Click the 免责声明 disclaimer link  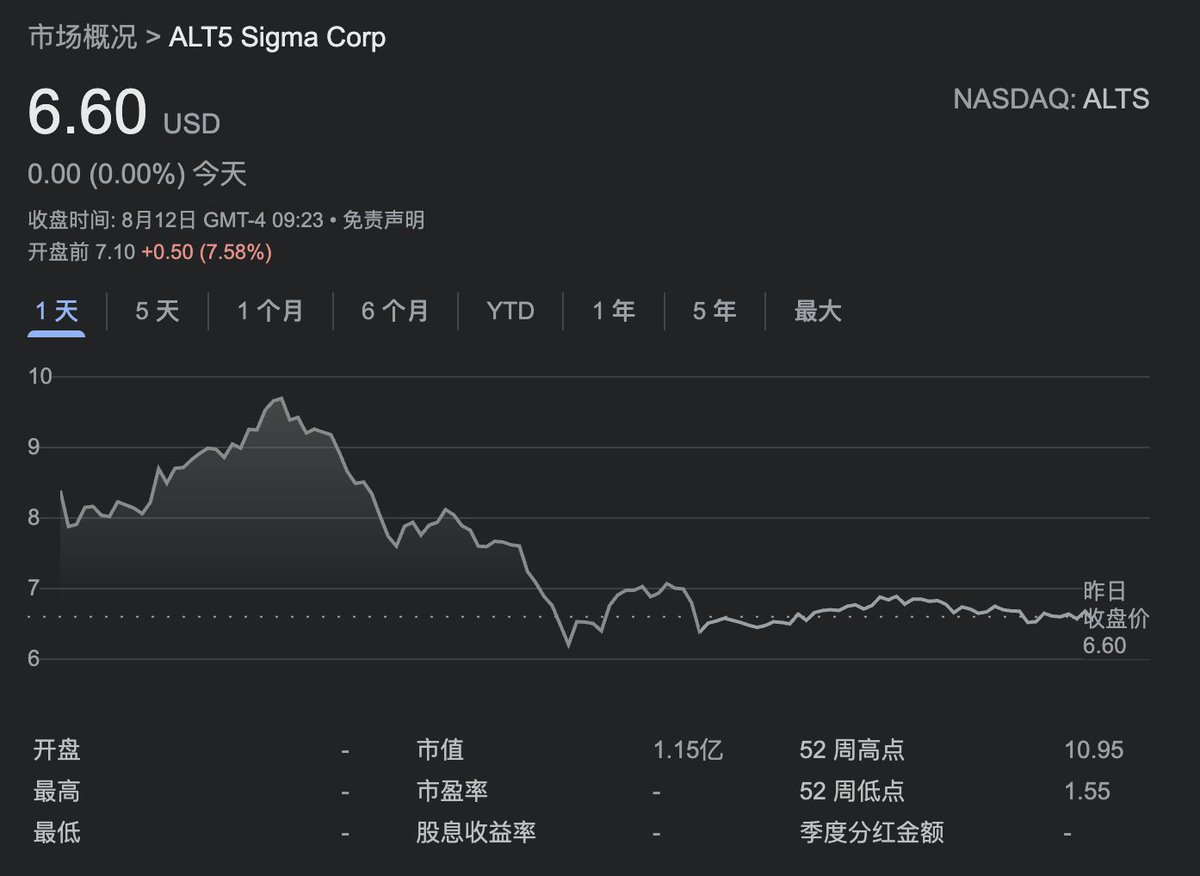point(383,220)
